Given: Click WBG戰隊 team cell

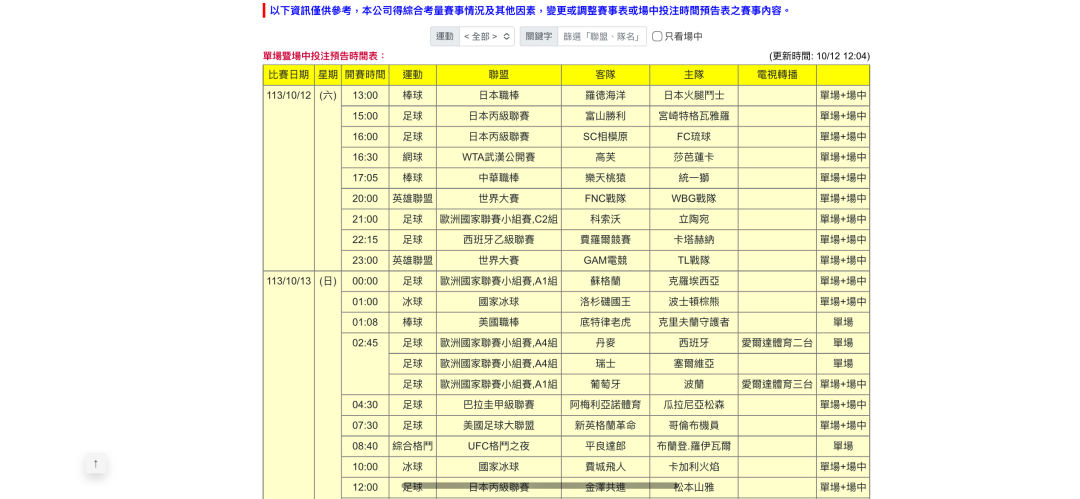Looking at the screenshot, I should (x=694, y=198).
